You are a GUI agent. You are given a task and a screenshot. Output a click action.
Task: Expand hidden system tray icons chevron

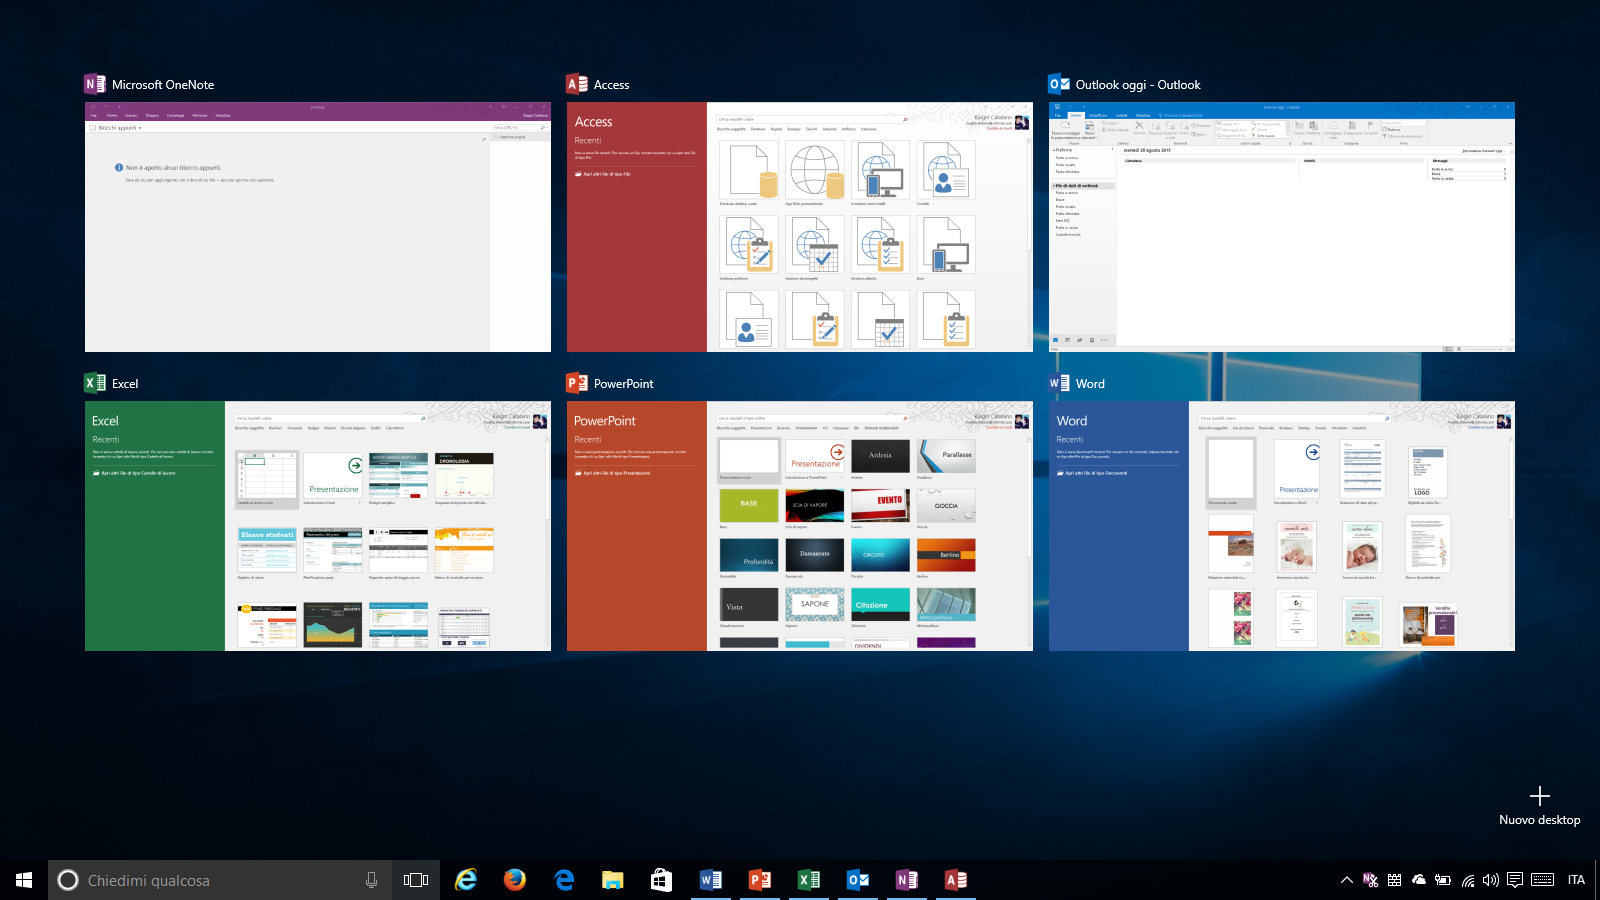point(1347,880)
